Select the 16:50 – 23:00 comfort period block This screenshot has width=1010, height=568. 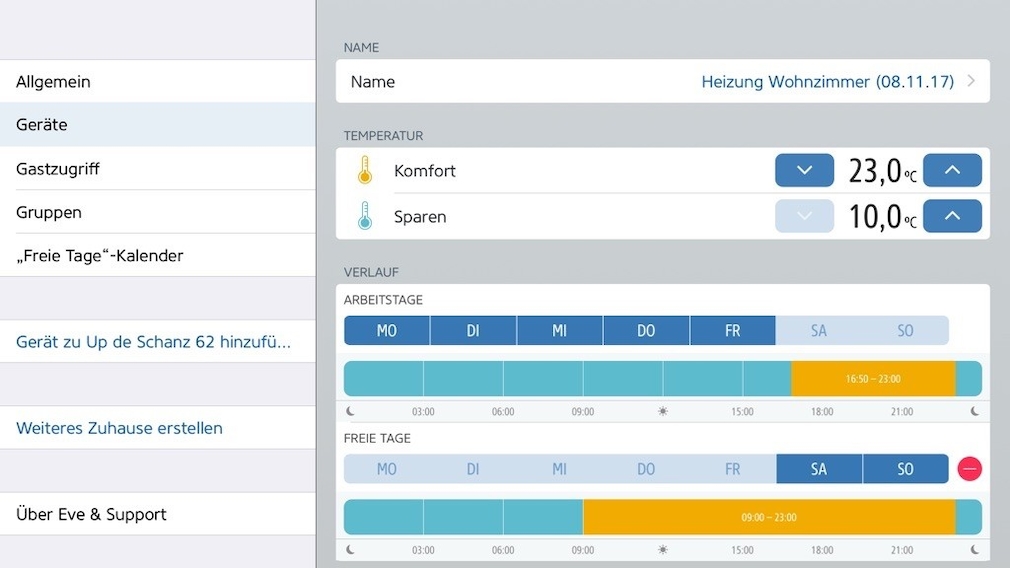[873, 379]
